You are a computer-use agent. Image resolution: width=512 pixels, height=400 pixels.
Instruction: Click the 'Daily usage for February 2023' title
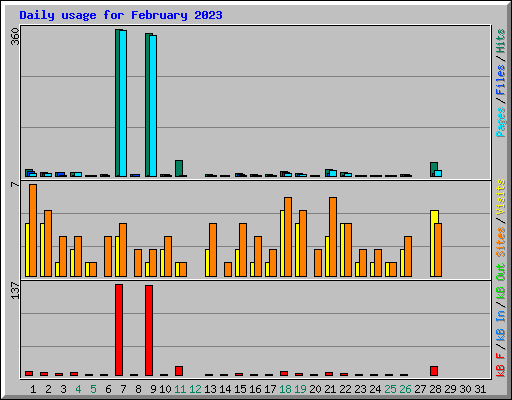[x=121, y=15]
